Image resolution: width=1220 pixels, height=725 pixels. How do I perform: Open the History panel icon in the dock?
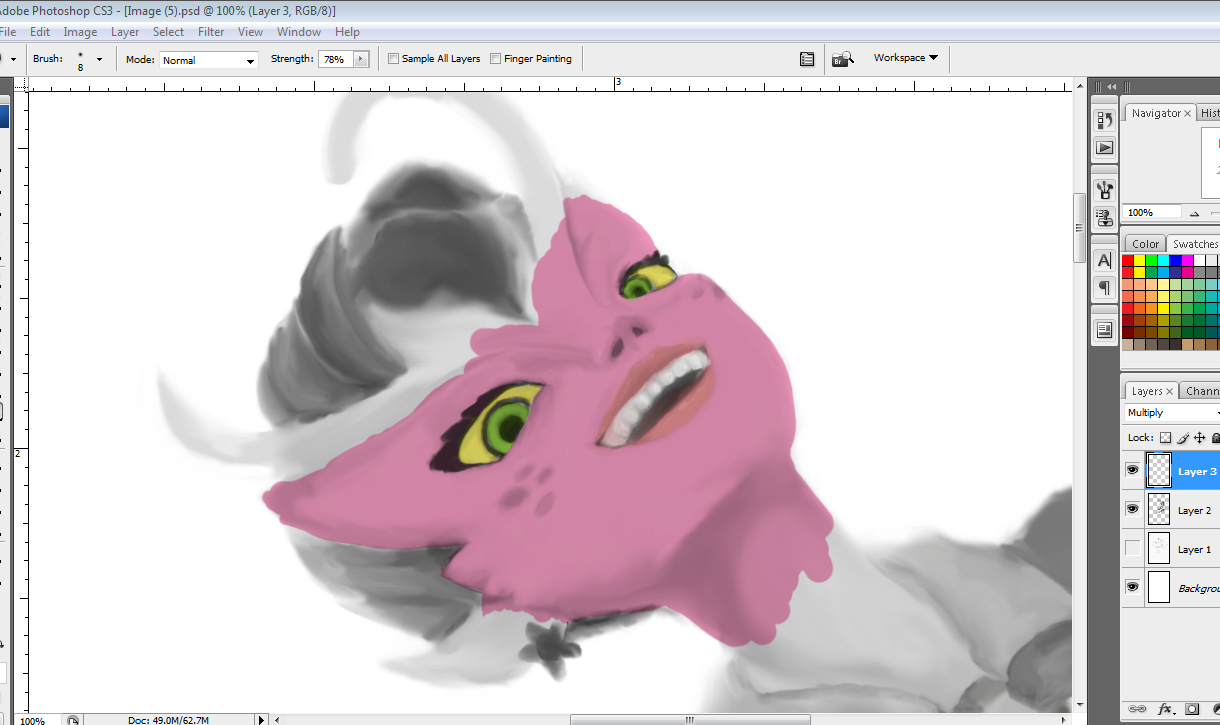[x=1105, y=121]
